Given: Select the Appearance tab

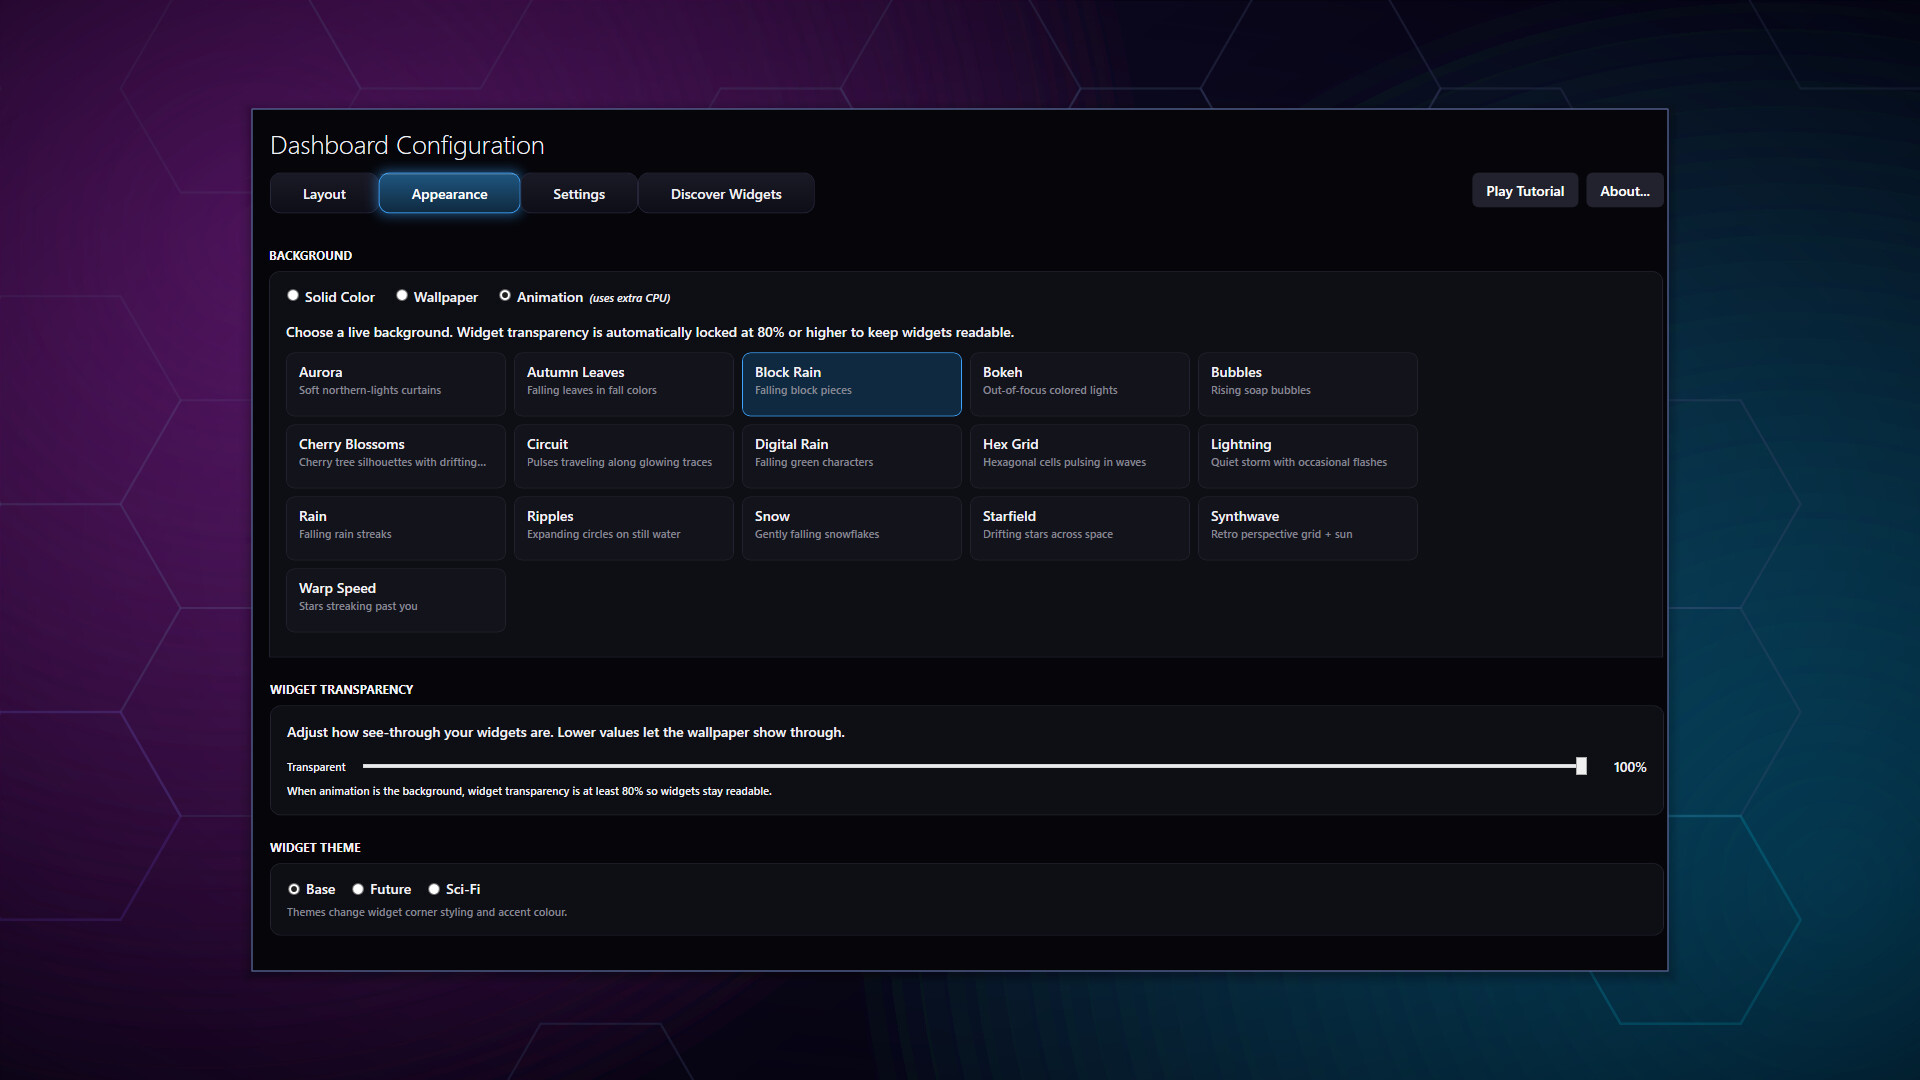Looking at the screenshot, I should (449, 194).
